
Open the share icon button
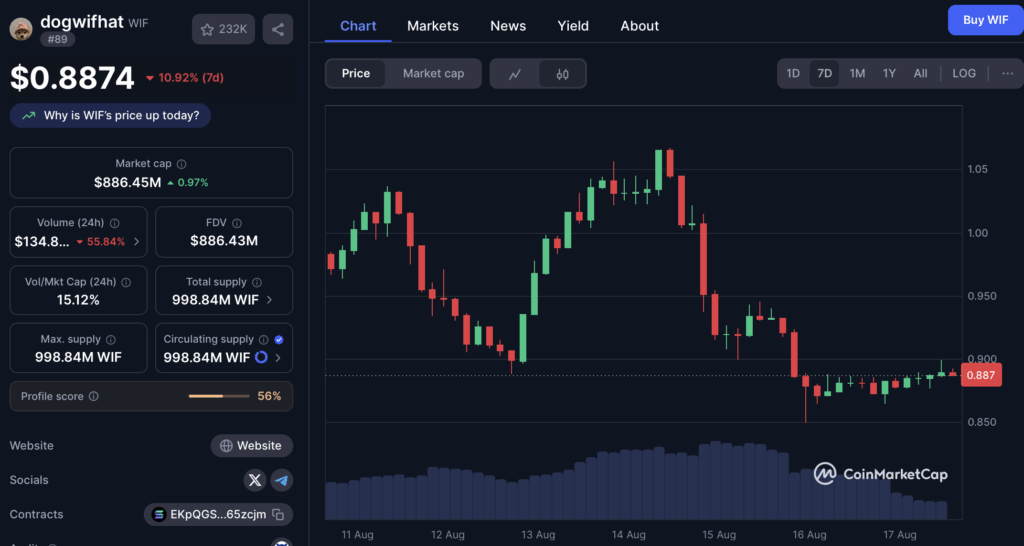278,29
